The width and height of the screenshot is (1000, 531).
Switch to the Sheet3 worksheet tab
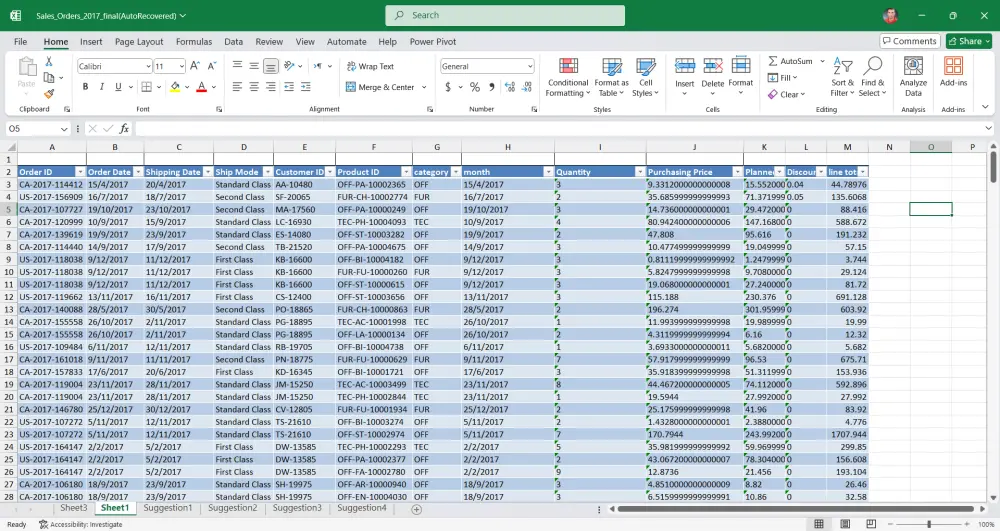[x=73, y=508]
